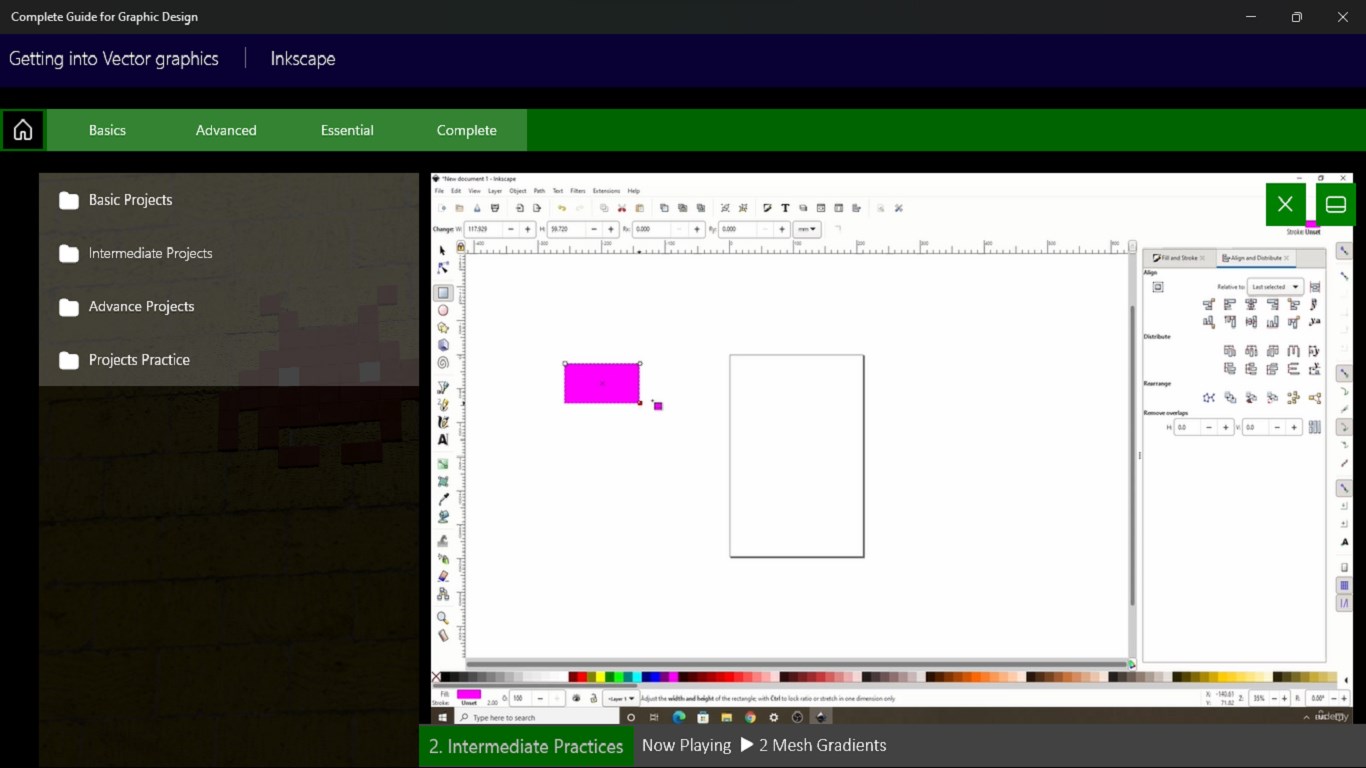Click the Undo icon in the toolbar

tap(561, 207)
